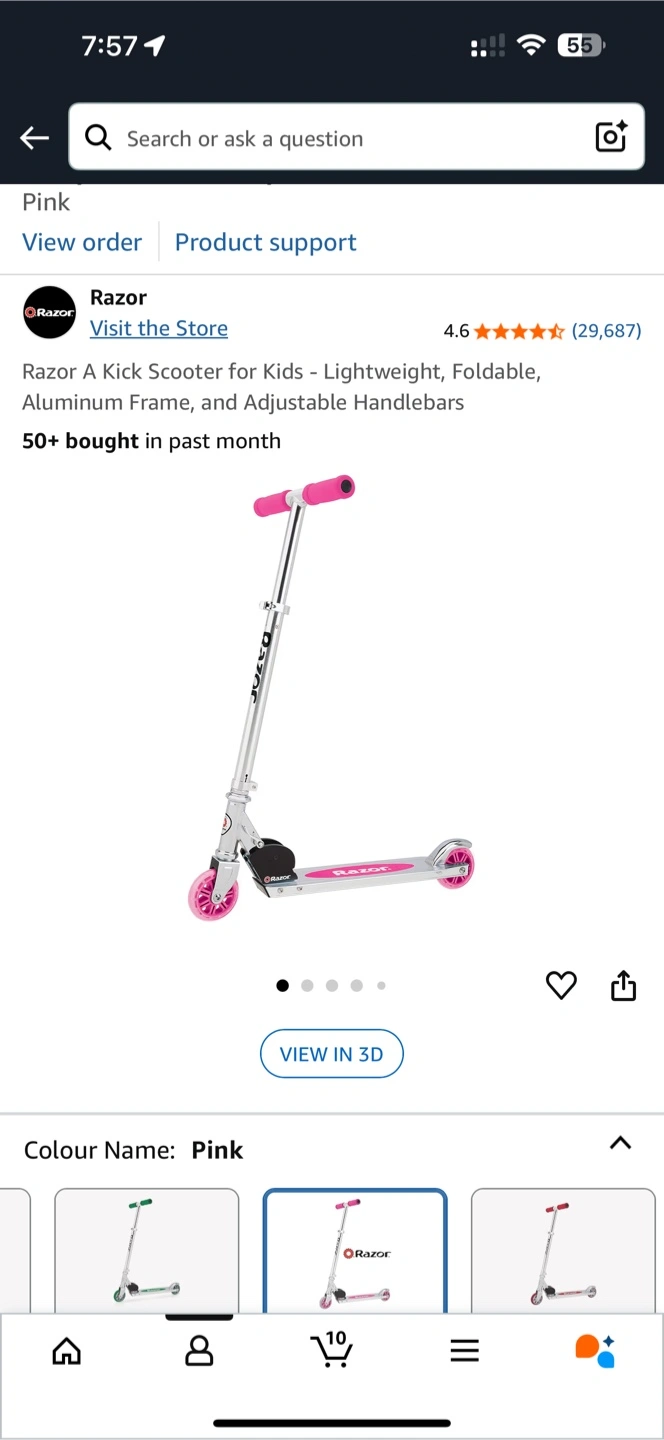This screenshot has height=1440, width=664.
Task: Open the 29,687 ratings reviews link
Action: pos(606,331)
